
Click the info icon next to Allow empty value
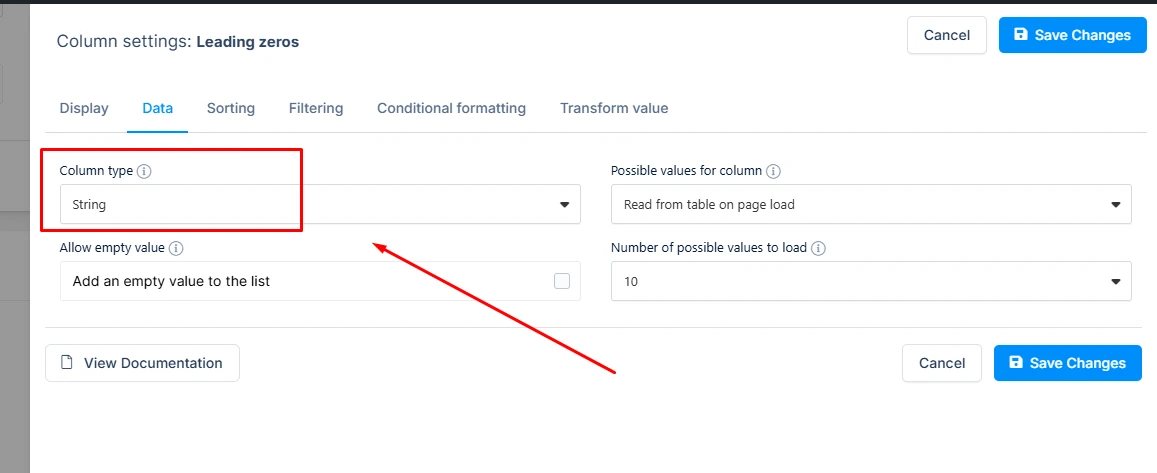click(176, 248)
